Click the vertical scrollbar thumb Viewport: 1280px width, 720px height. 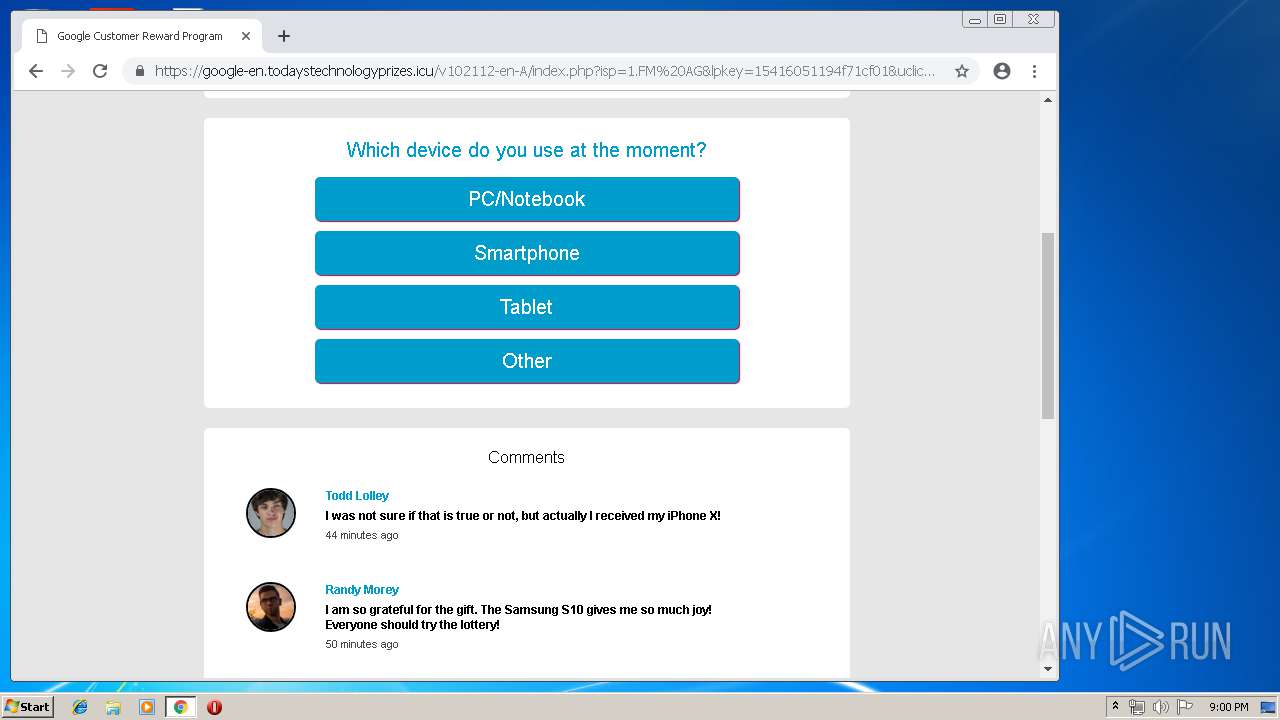[x=1048, y=326]
